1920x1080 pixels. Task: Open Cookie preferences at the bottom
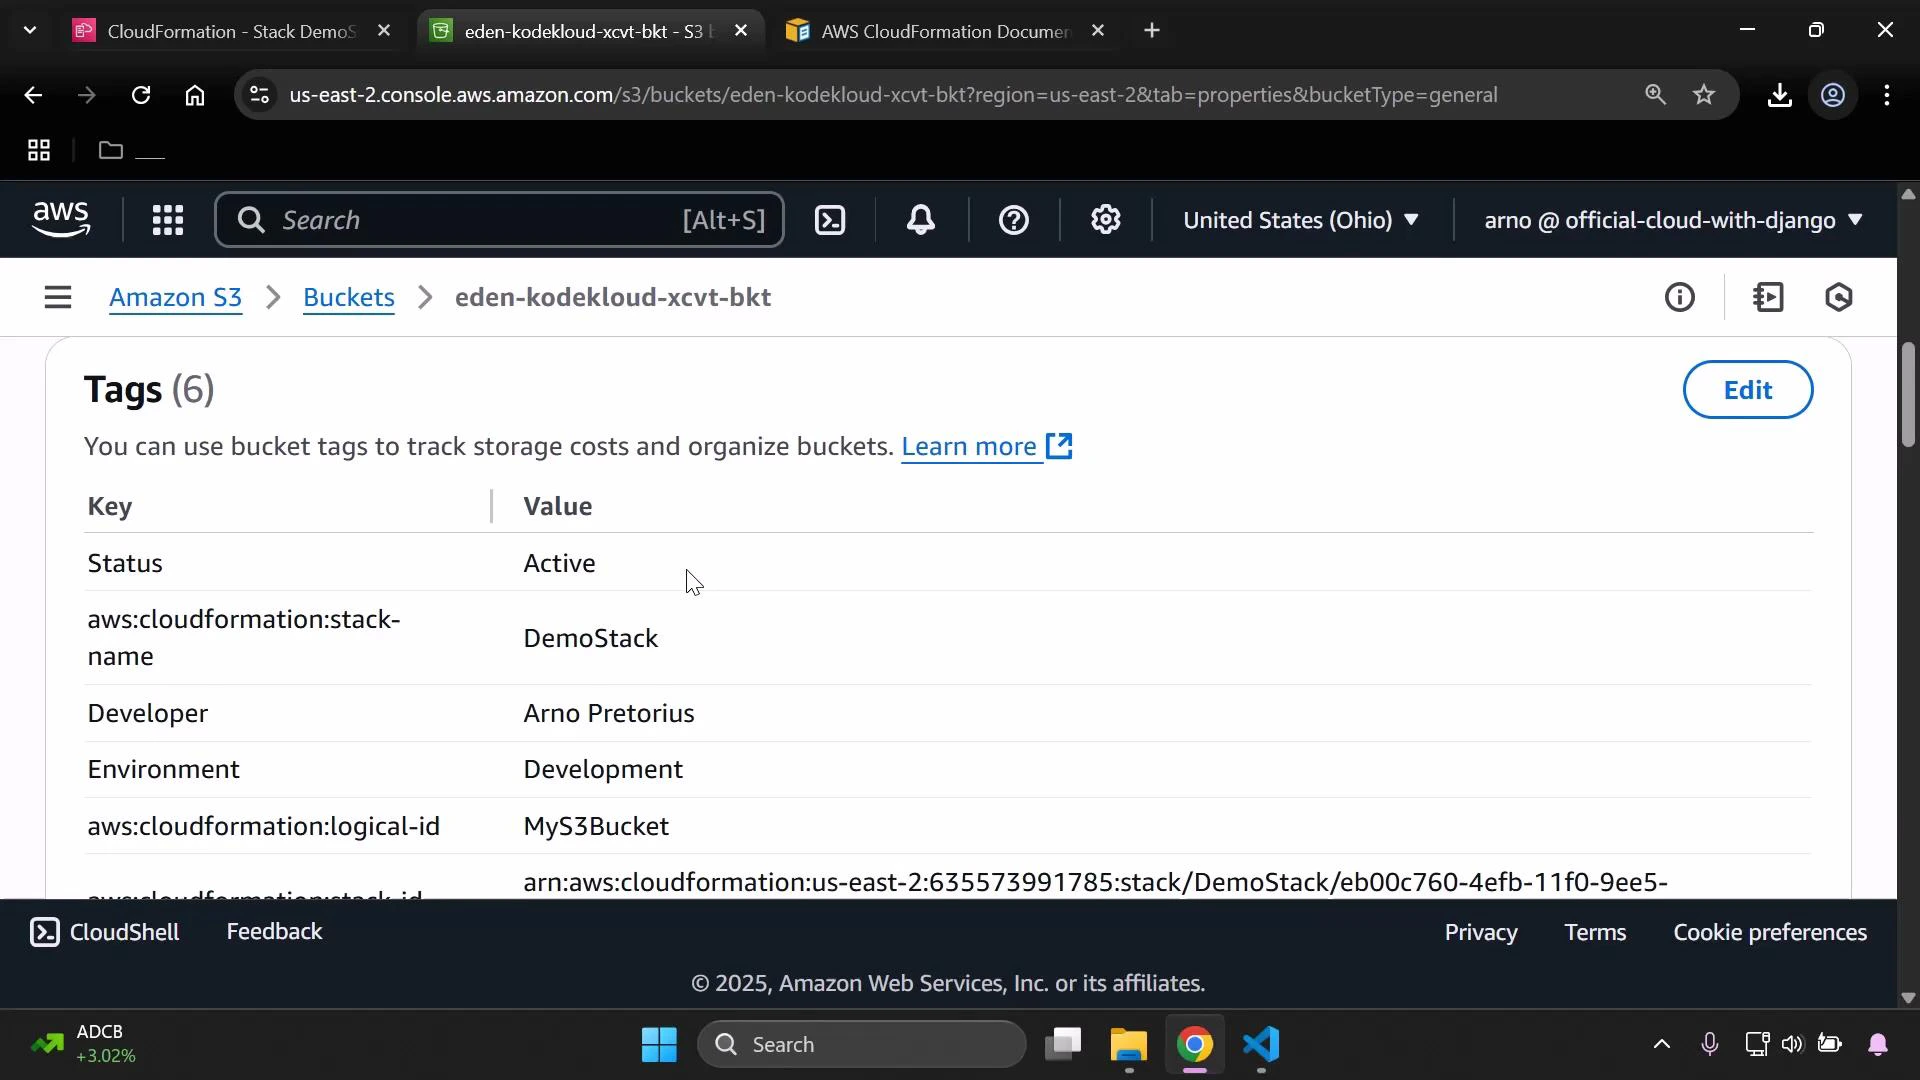(1770, 931)
